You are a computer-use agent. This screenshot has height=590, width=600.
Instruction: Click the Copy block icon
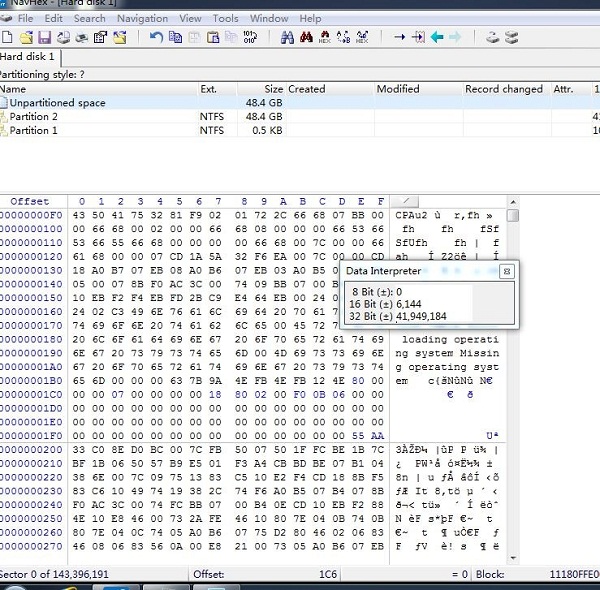tap(175, 37)
